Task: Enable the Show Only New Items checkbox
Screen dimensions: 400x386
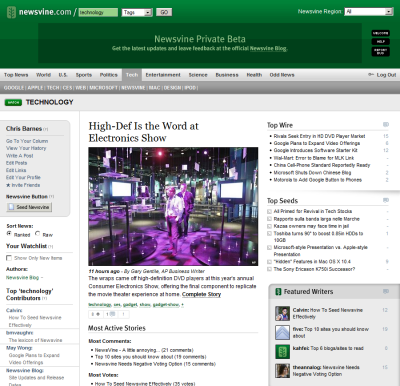Action: tap(9, 258)
